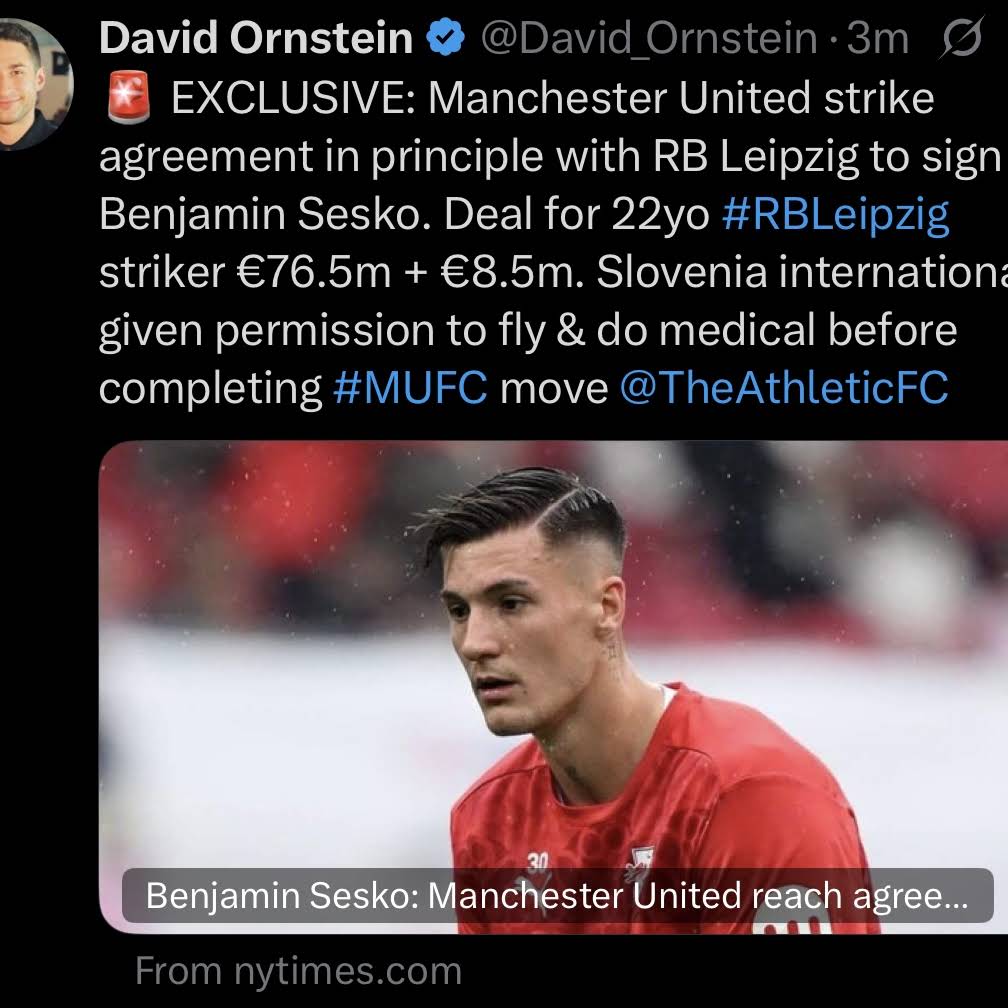This screenshot has width=1008, height=1008.
Task: Visit the @David_Ornstein handle
Action: pyautogui.click(x=649, y=39)
